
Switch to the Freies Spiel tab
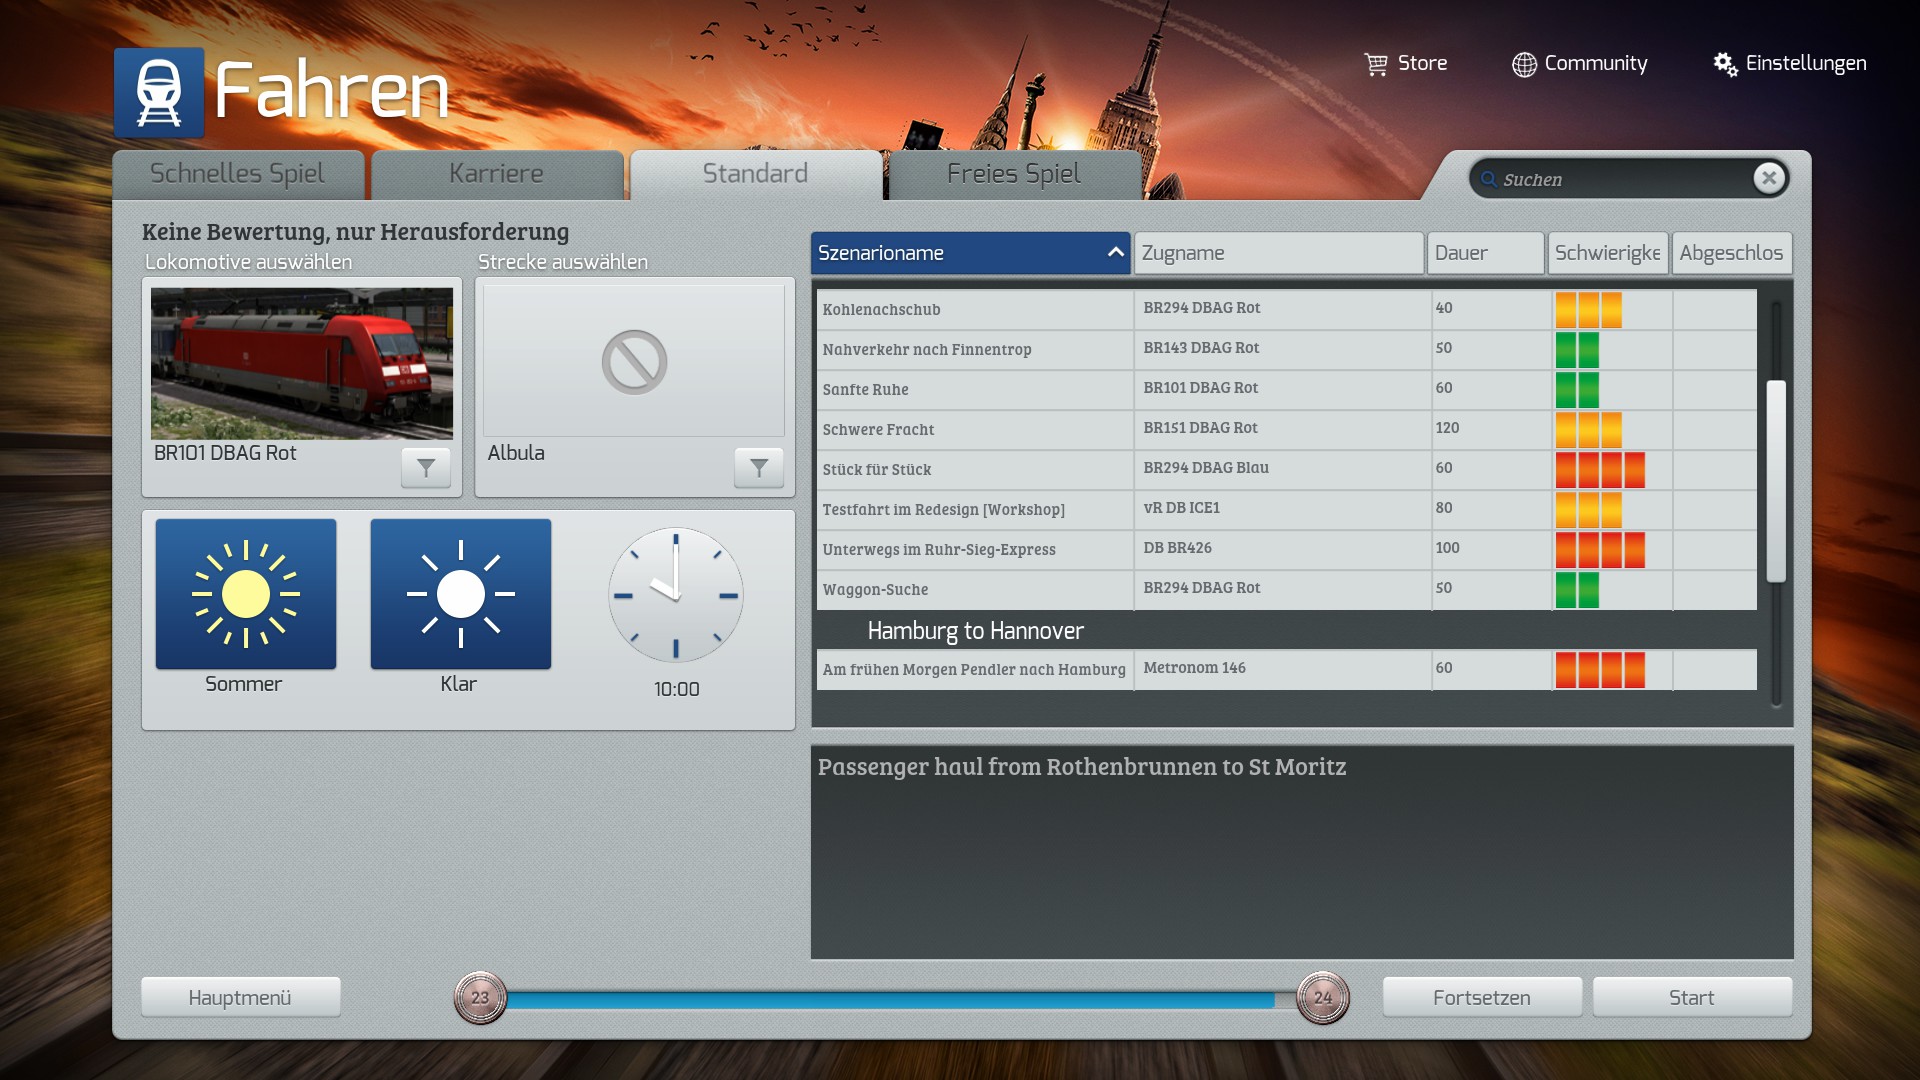point(1013,174)
